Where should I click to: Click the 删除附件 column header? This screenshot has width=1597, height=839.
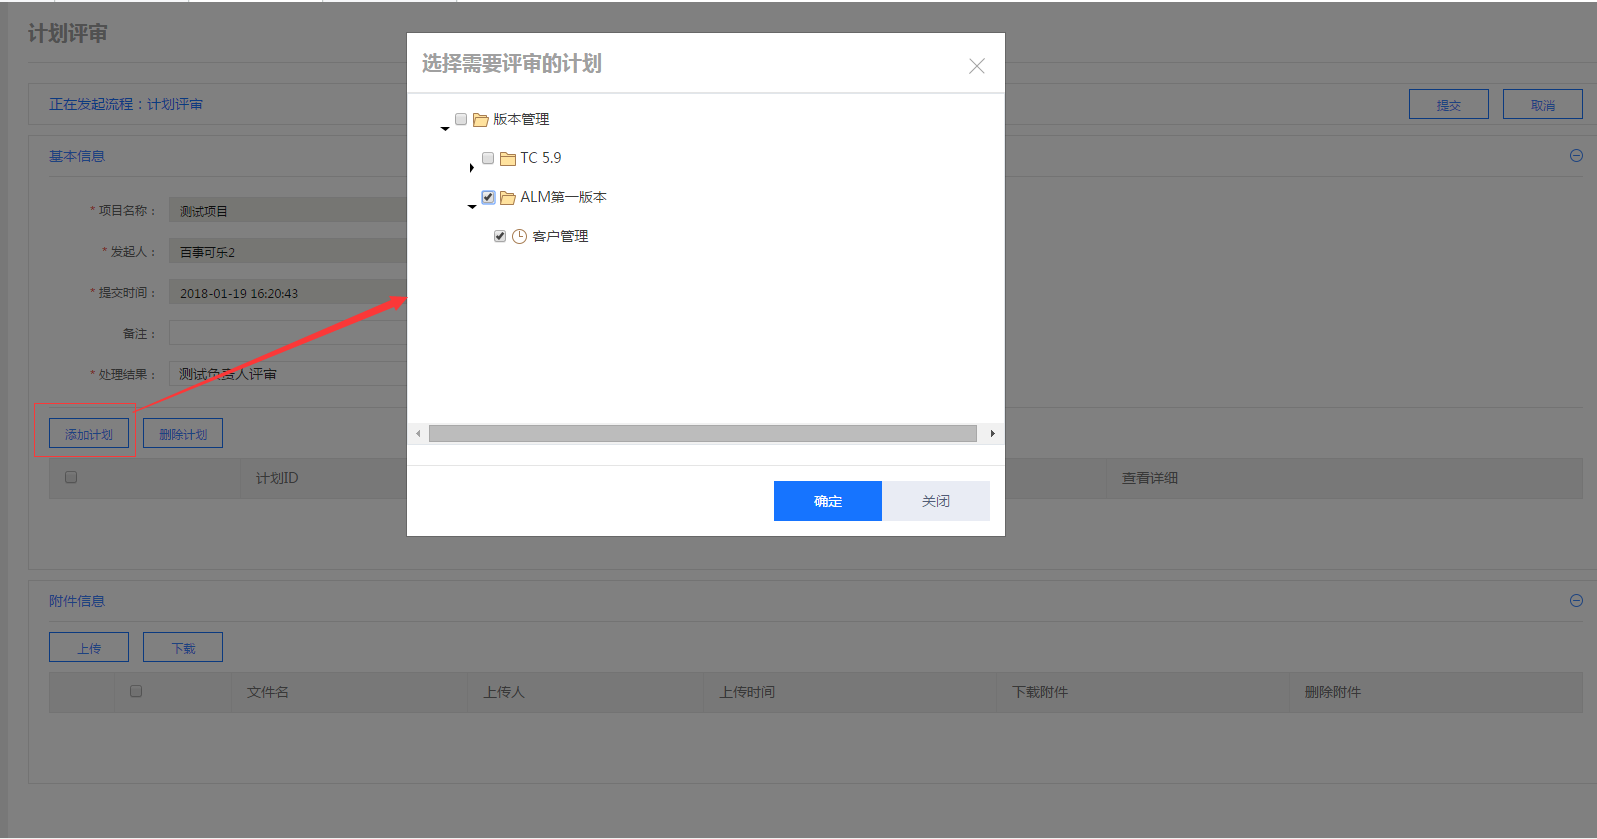point(1332,692)
